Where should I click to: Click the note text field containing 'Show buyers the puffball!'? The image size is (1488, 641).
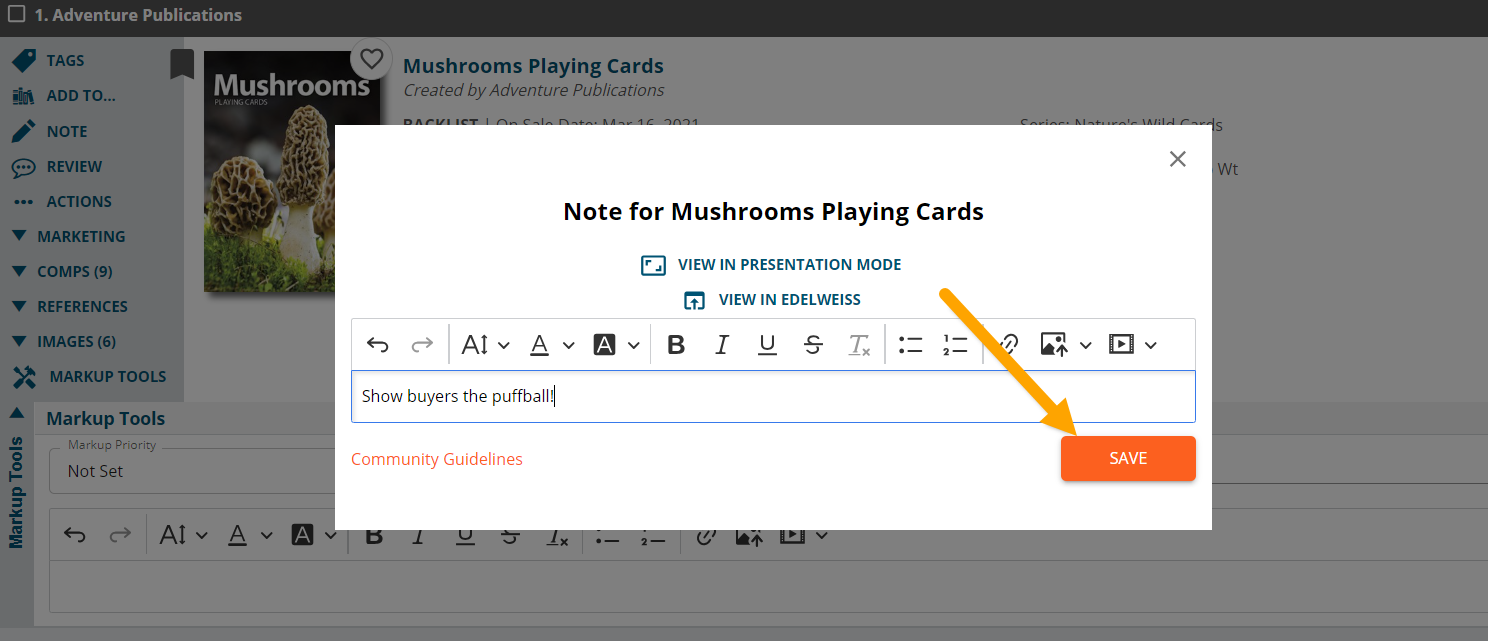[x=773, y=396]
